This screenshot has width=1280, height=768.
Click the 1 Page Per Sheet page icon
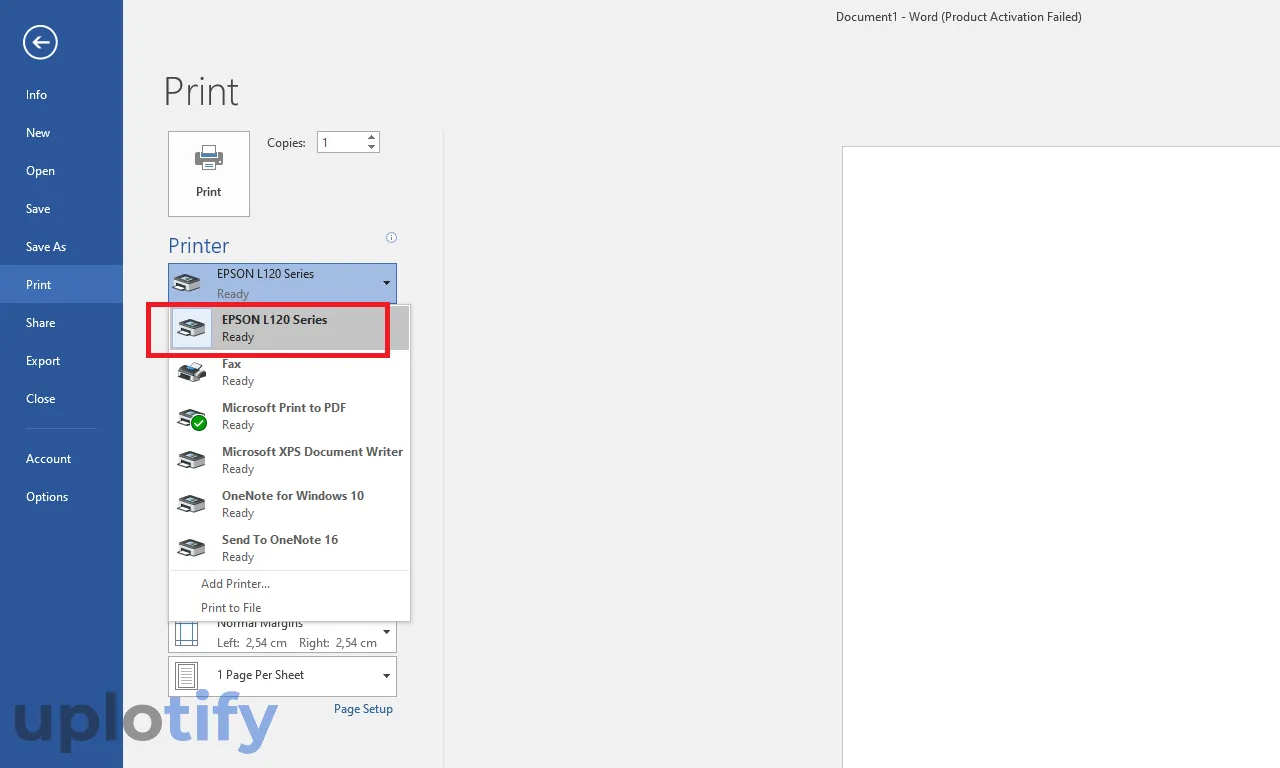point(187,676)
